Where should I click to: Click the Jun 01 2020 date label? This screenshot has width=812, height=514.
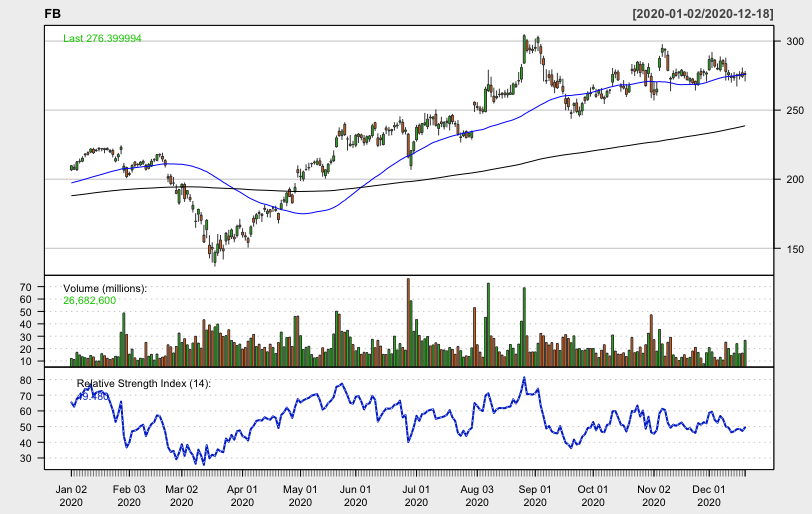tap(355, 495)
